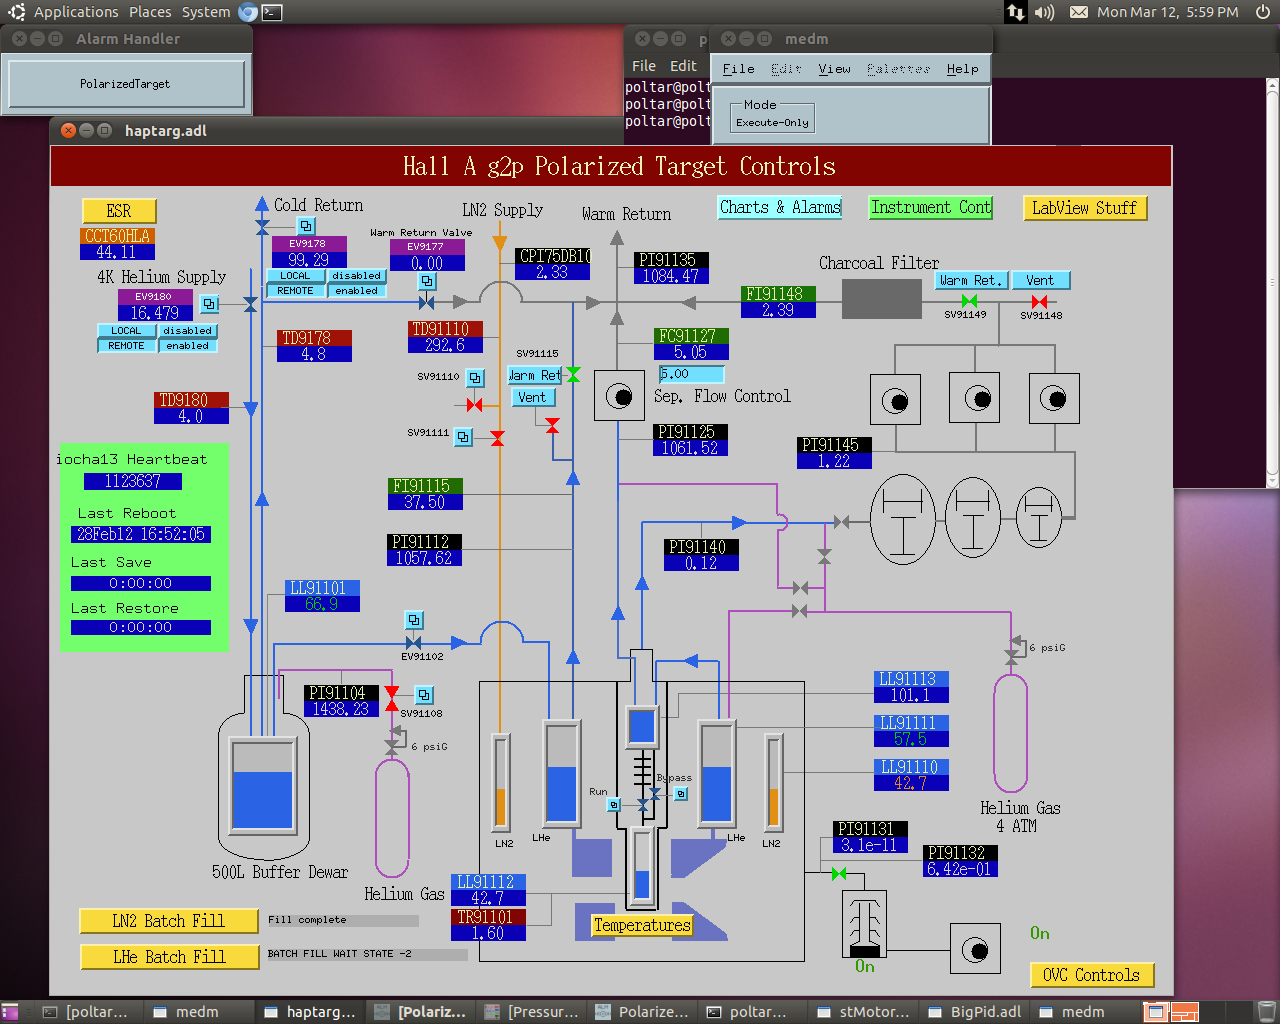
Task: Click the Sep. Flow Control pump symbol
Action: [x=619, y=396]
